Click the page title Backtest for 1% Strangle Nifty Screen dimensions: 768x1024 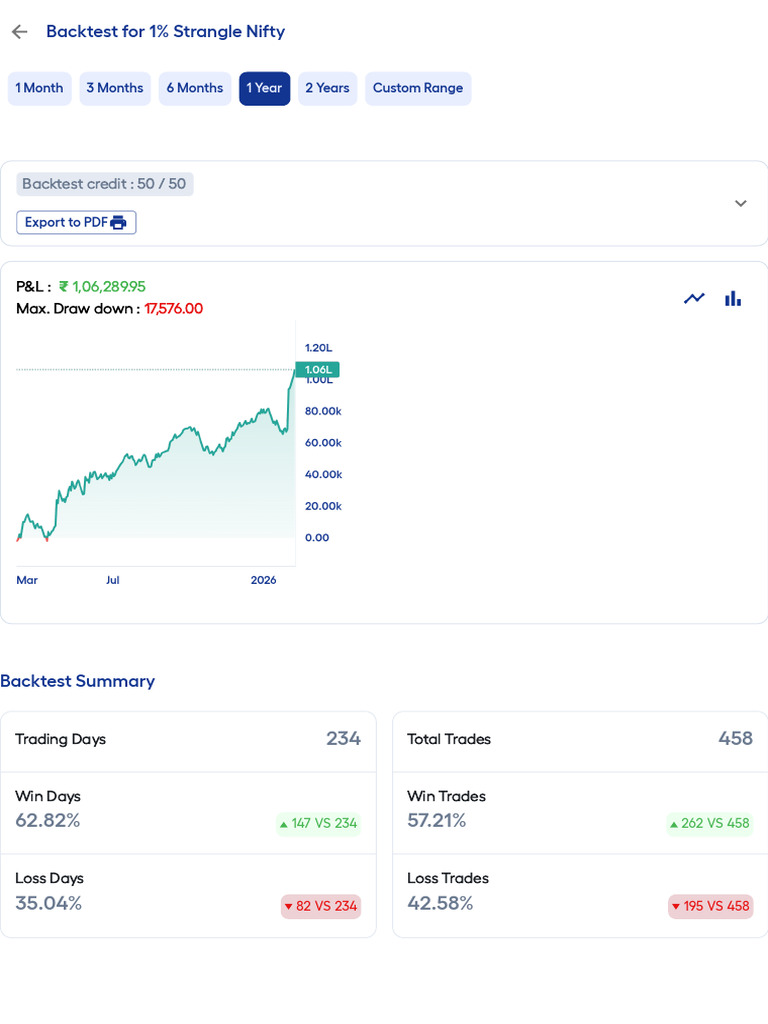(166, 31)
